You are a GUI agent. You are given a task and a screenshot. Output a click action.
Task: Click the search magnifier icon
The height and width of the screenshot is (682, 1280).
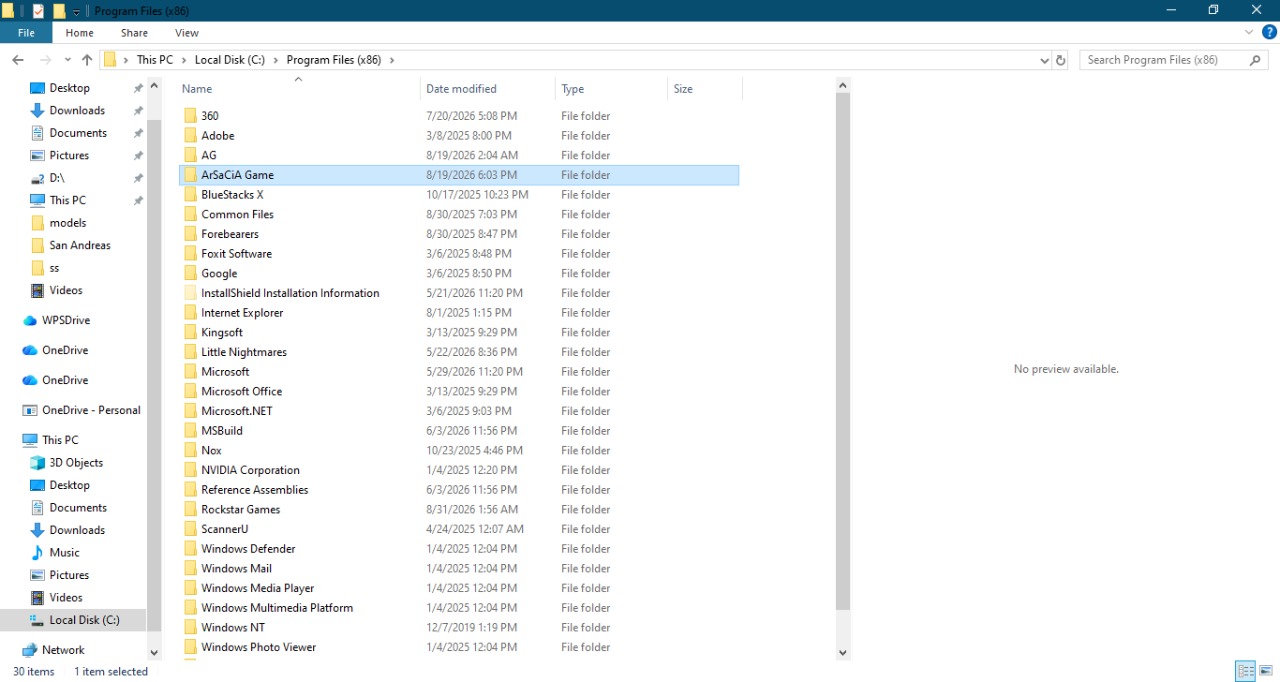[1256, 60]
